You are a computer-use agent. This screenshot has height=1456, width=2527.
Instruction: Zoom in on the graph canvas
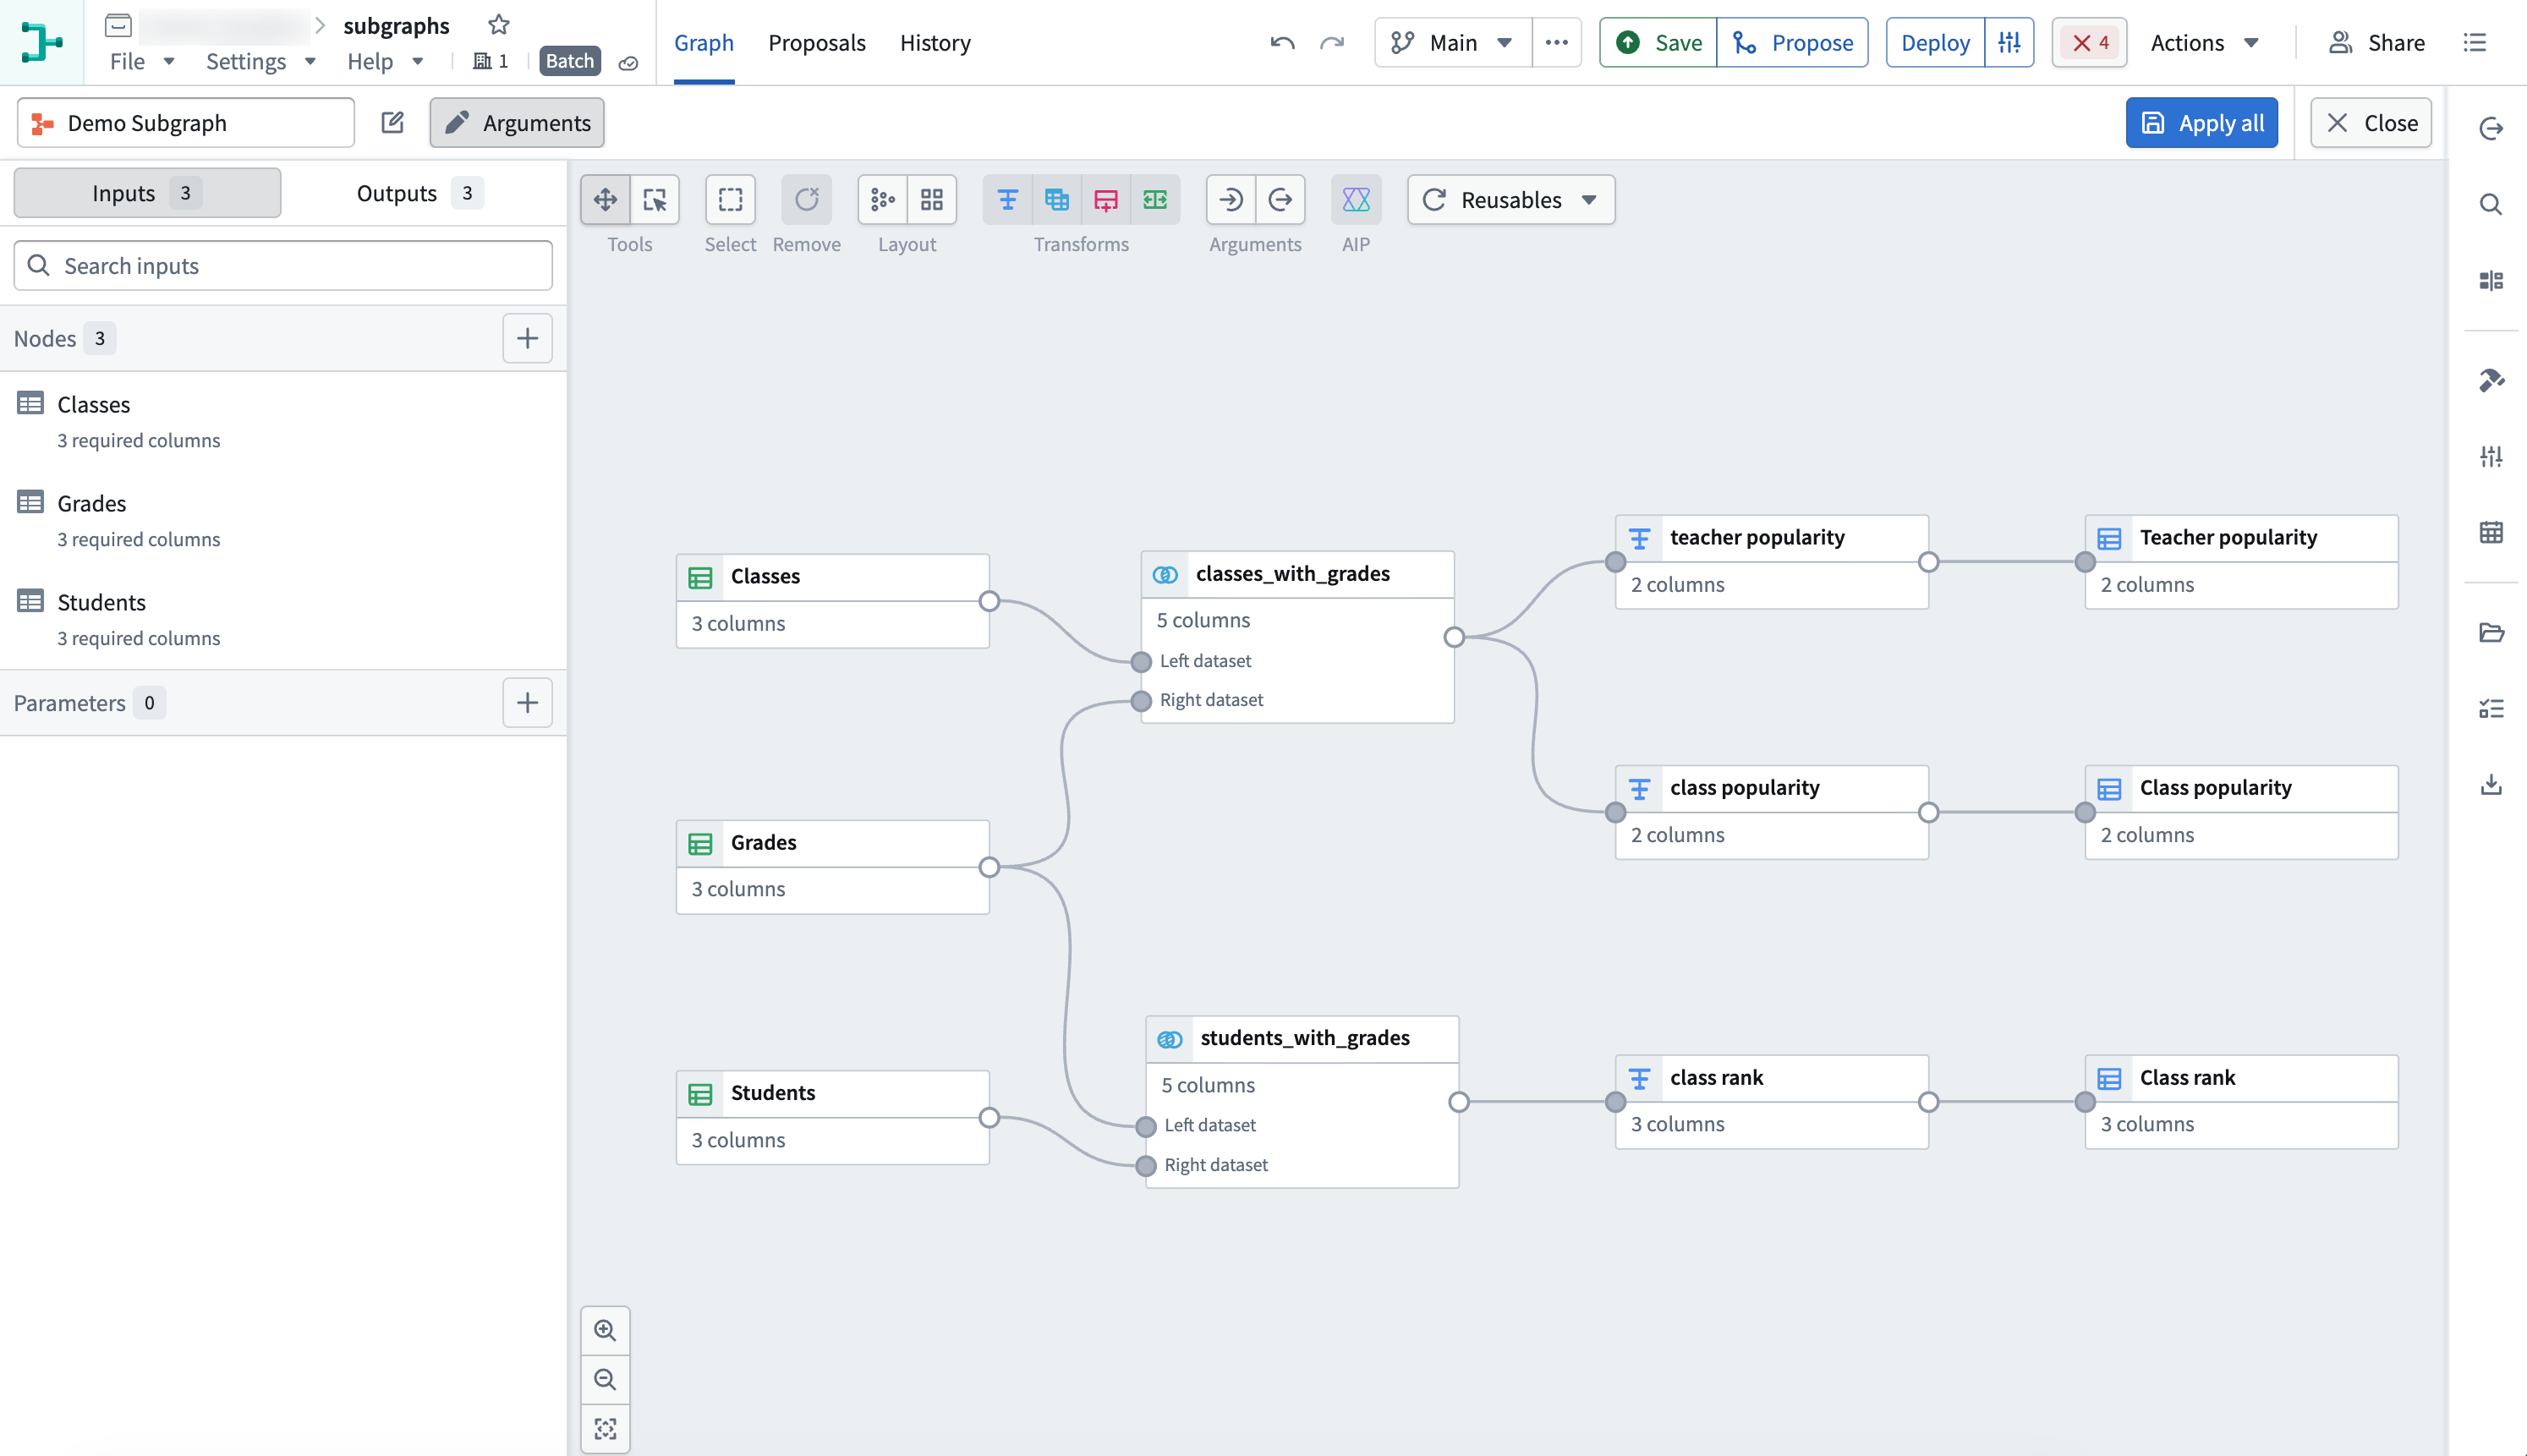[605, 1330]
